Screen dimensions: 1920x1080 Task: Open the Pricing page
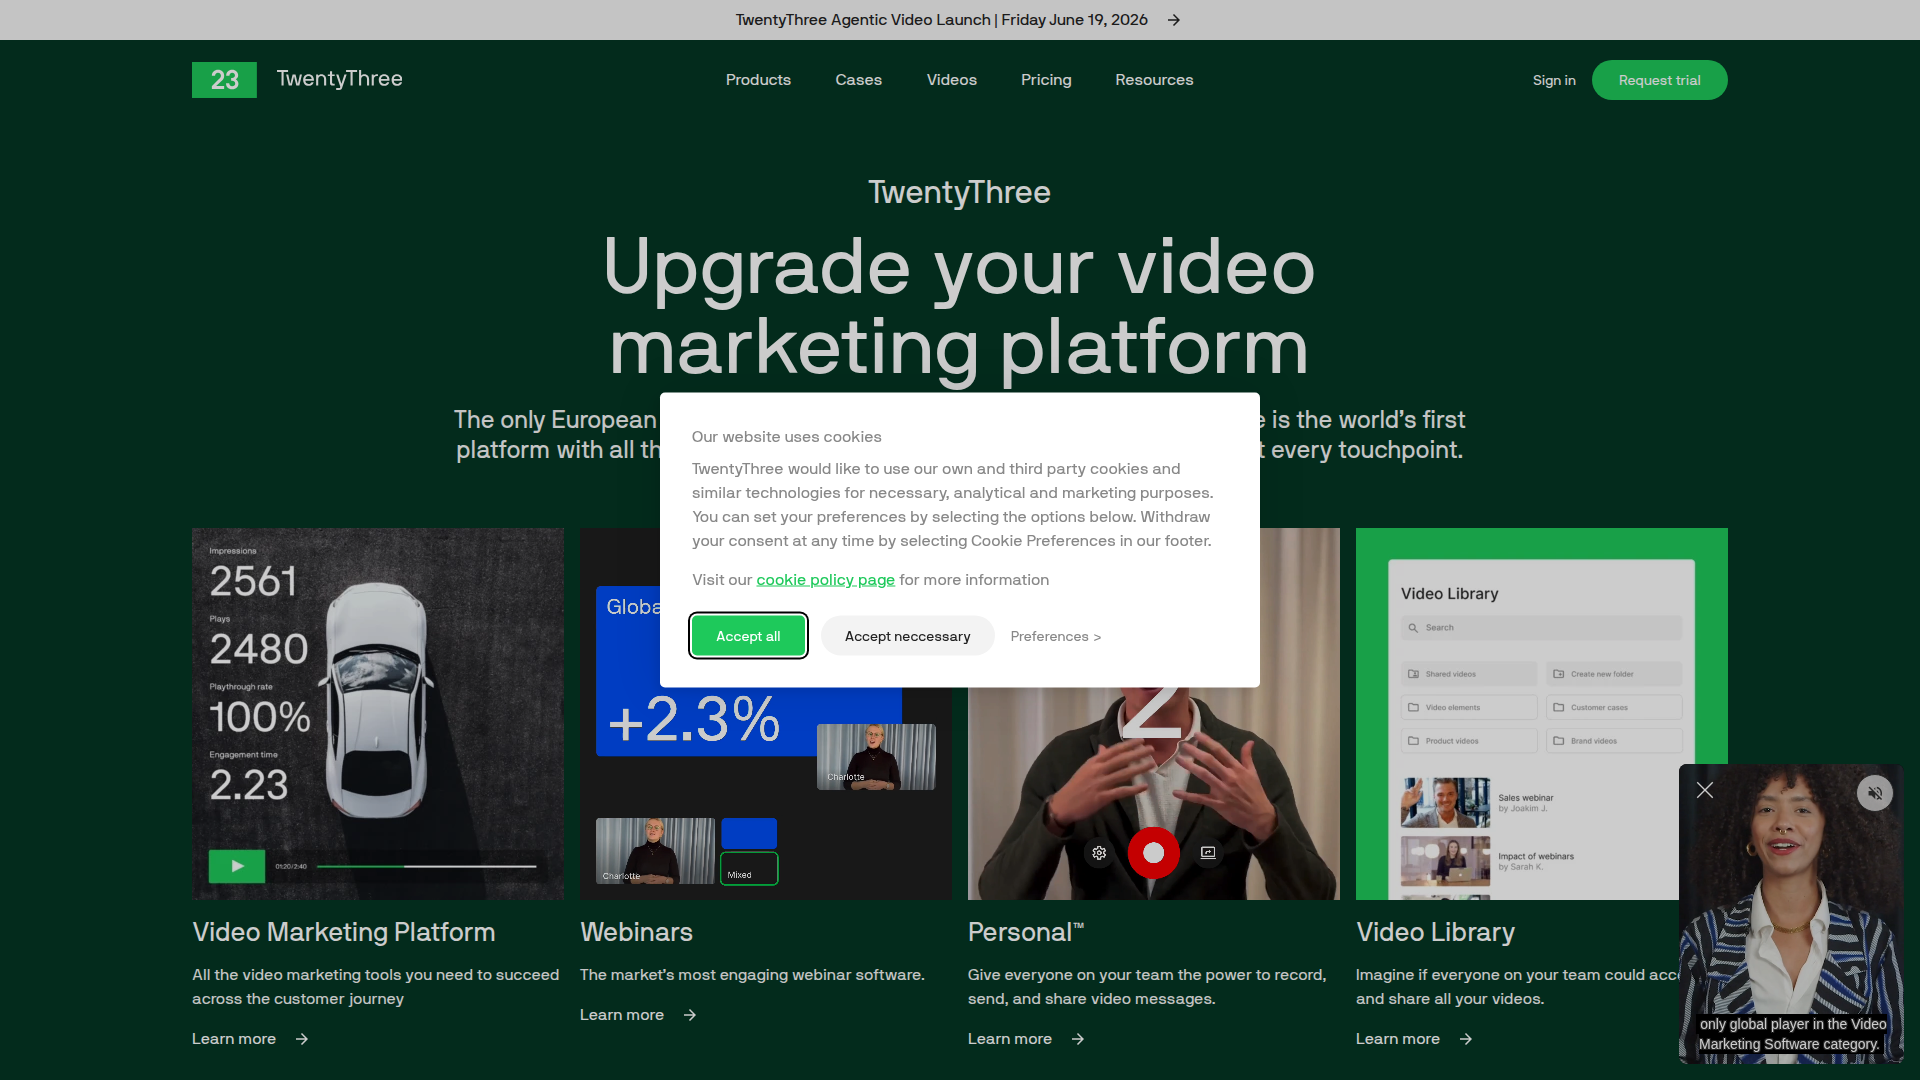pos(1046,80)
